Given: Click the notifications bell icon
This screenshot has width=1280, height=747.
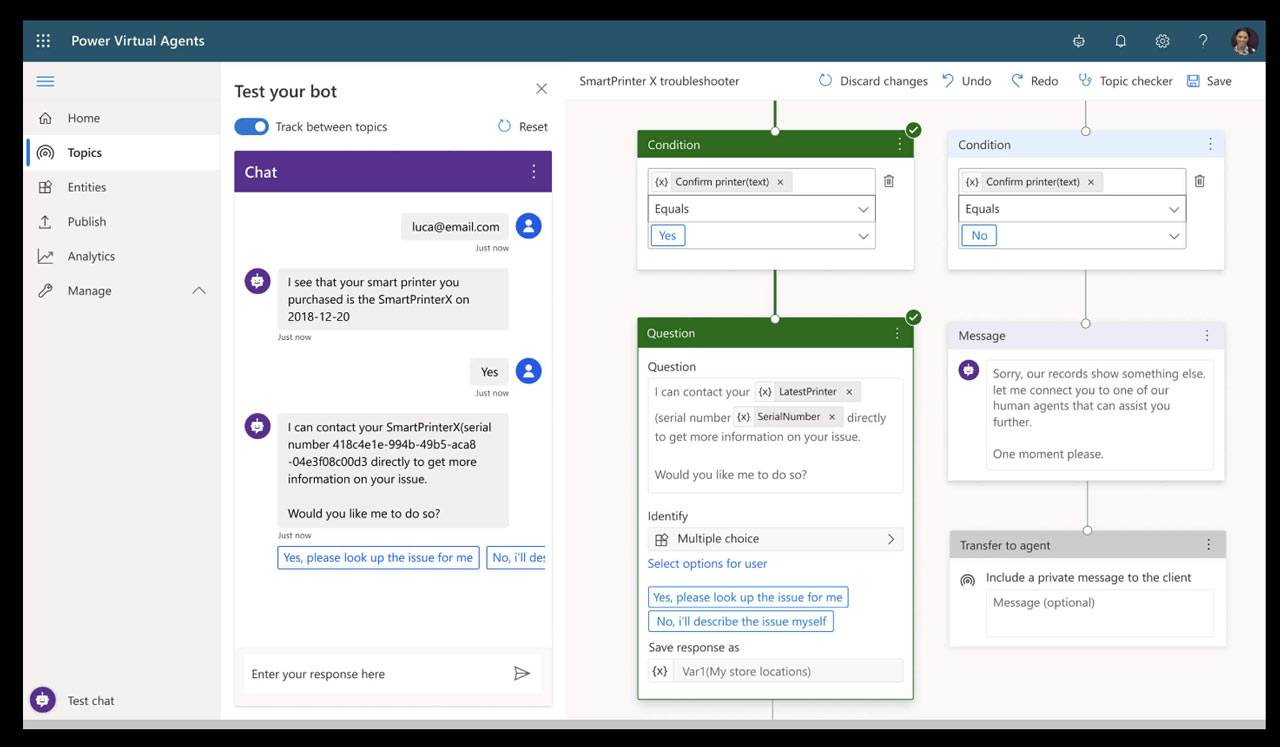Looking at the screenshot, I should coord(1120,41).
